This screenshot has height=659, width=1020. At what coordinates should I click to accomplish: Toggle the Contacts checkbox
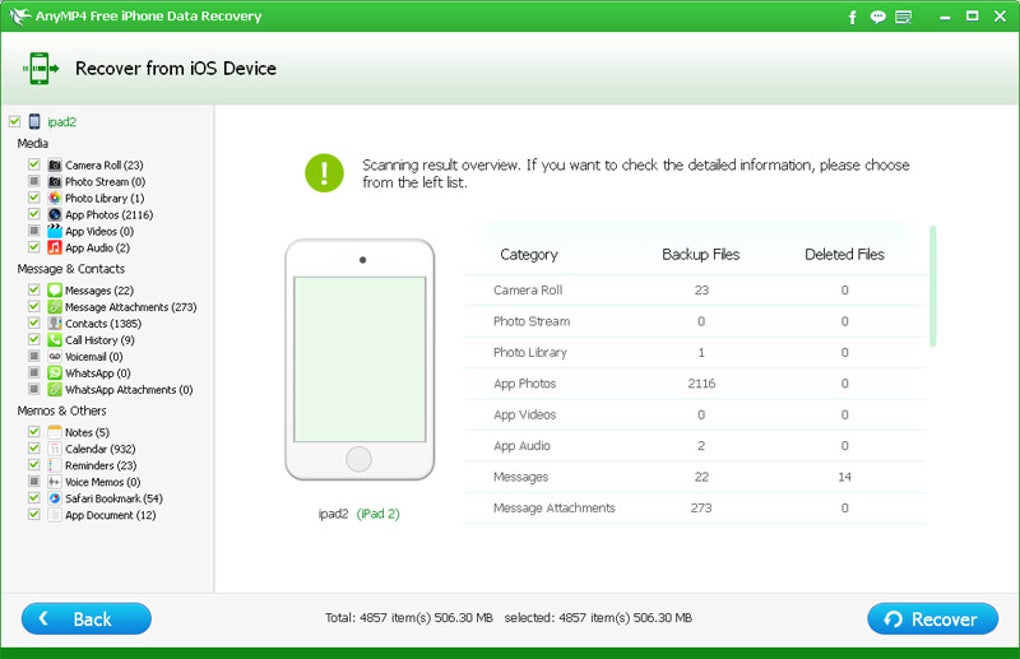click(34, 323)
